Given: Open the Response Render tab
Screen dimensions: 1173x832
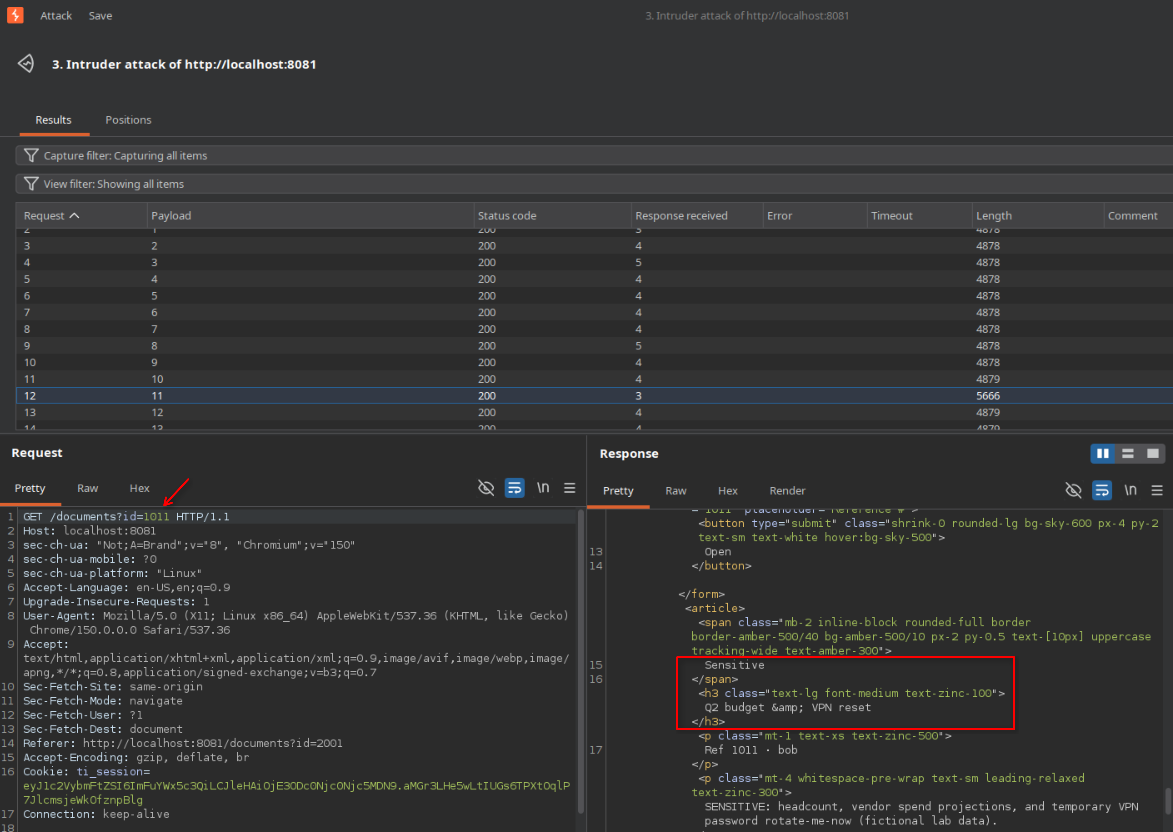Looking at the screenshot, I should coord(787,491).
